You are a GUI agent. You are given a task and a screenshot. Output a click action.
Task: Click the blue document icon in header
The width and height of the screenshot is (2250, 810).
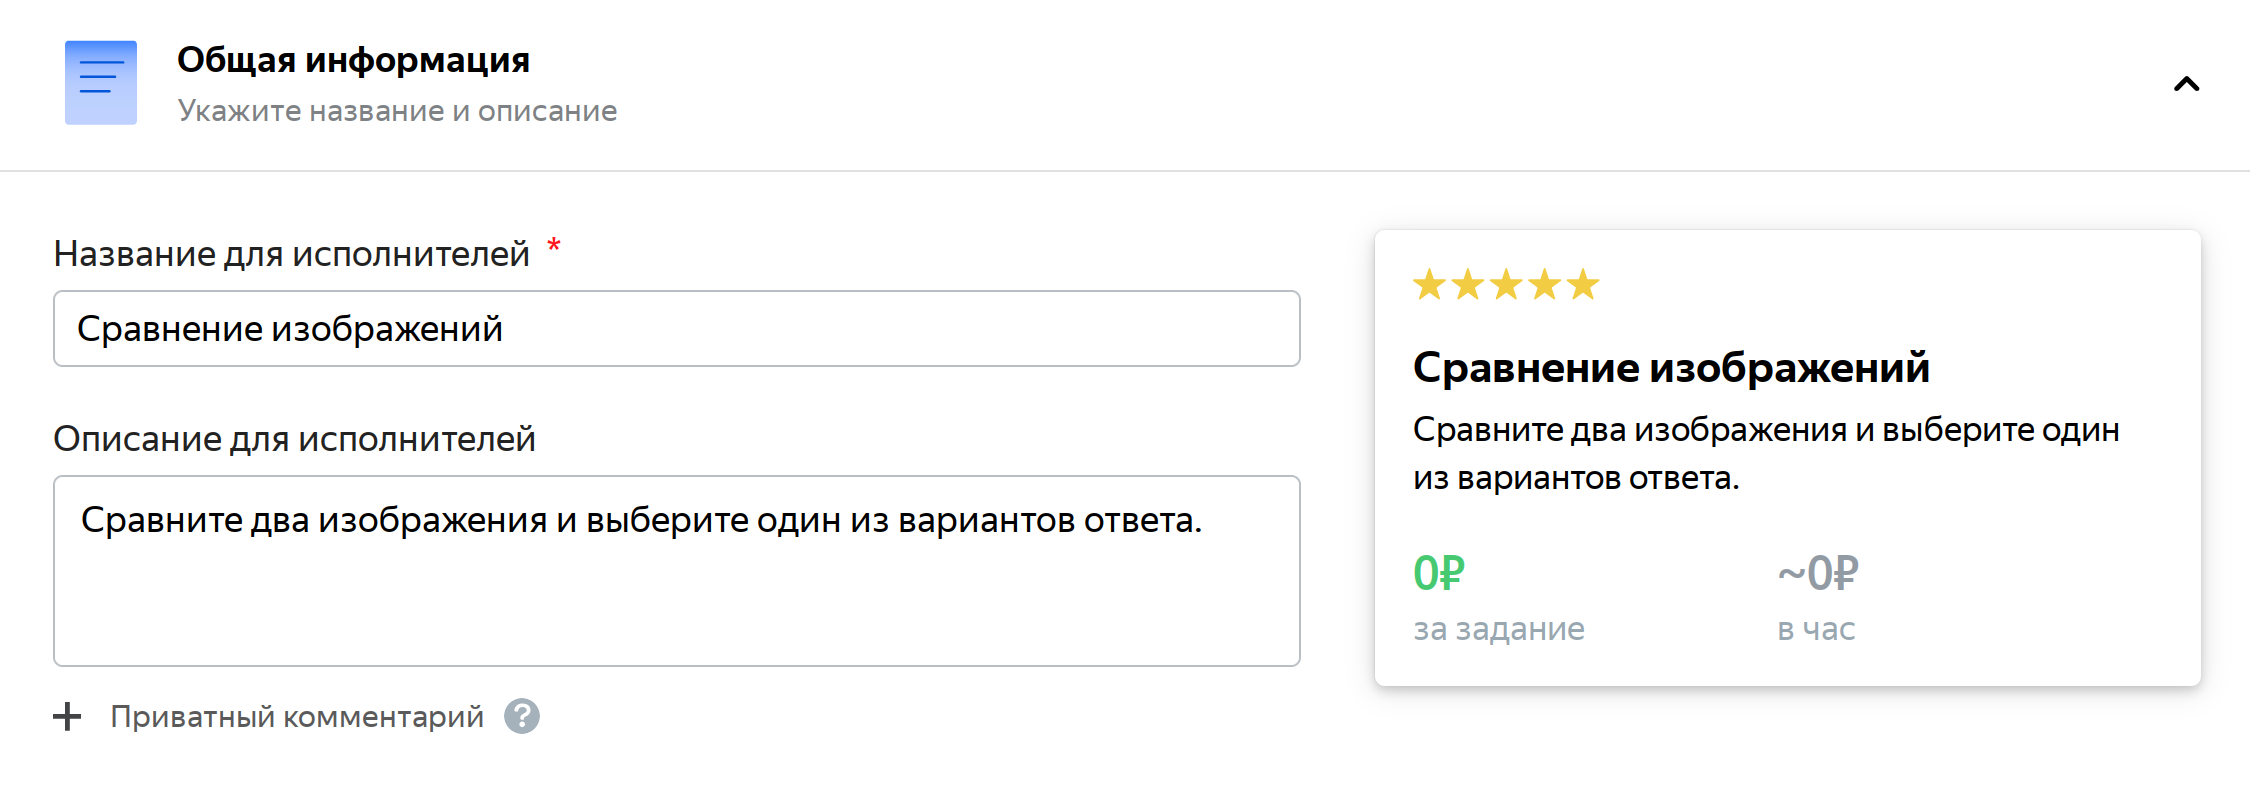(101, 83)
